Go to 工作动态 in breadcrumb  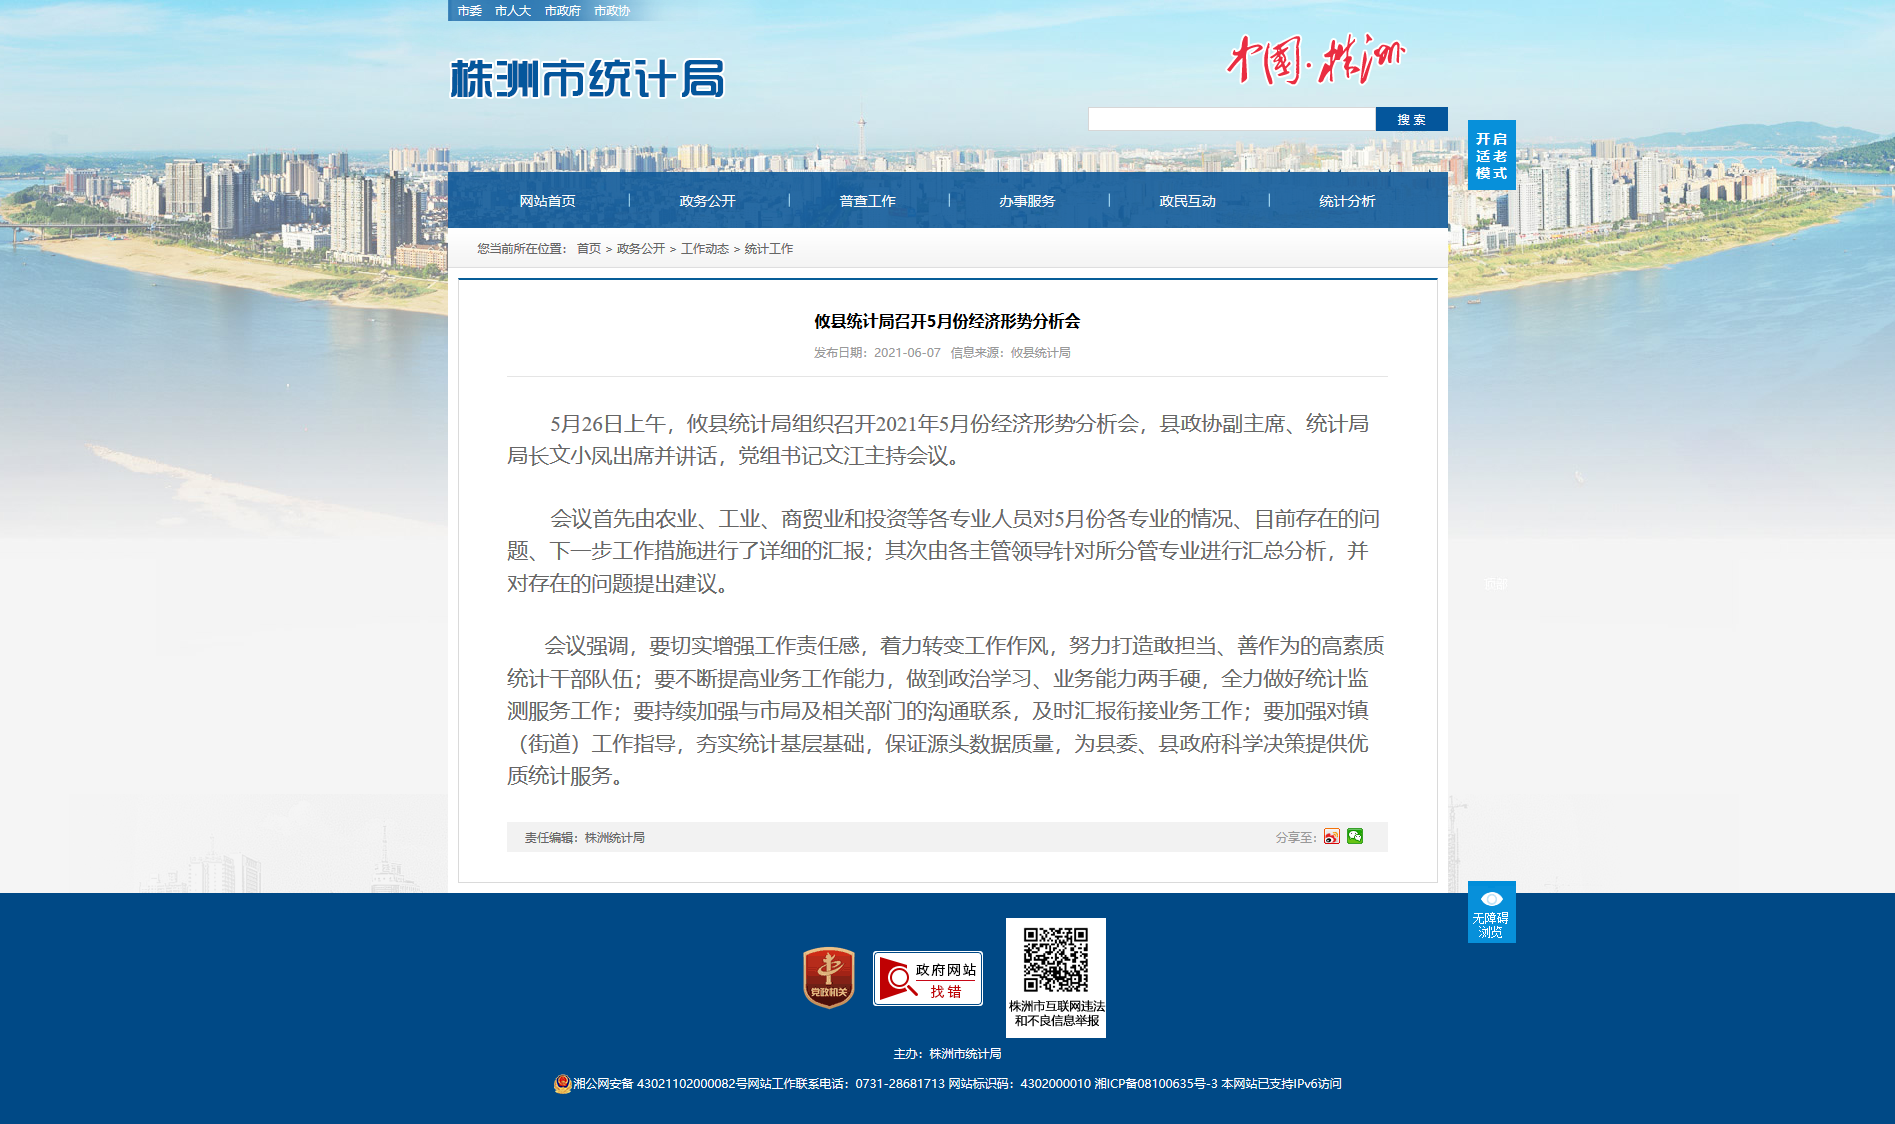point(704,249)
